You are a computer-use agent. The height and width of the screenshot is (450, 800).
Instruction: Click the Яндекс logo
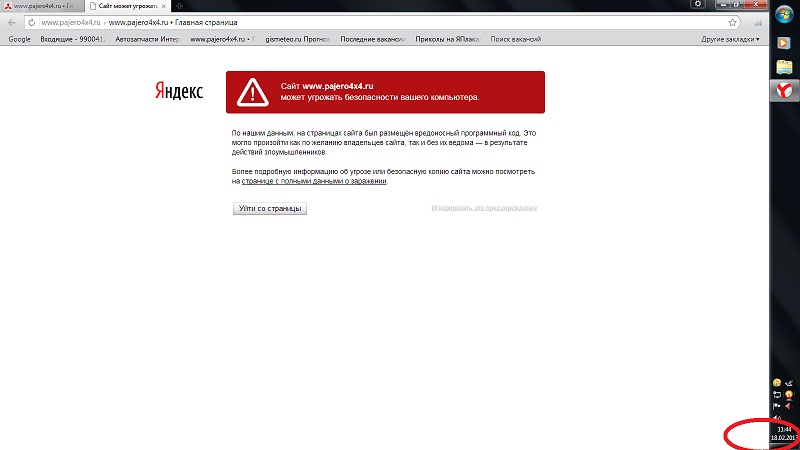pyautogui.click(x=179, y=91)
